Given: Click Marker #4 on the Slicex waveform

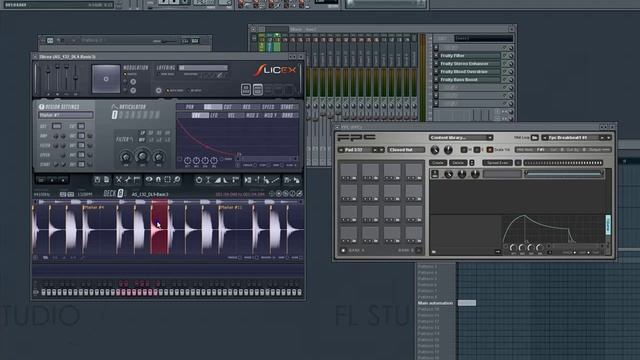Looking at the screenshot, I should [93, 207].
